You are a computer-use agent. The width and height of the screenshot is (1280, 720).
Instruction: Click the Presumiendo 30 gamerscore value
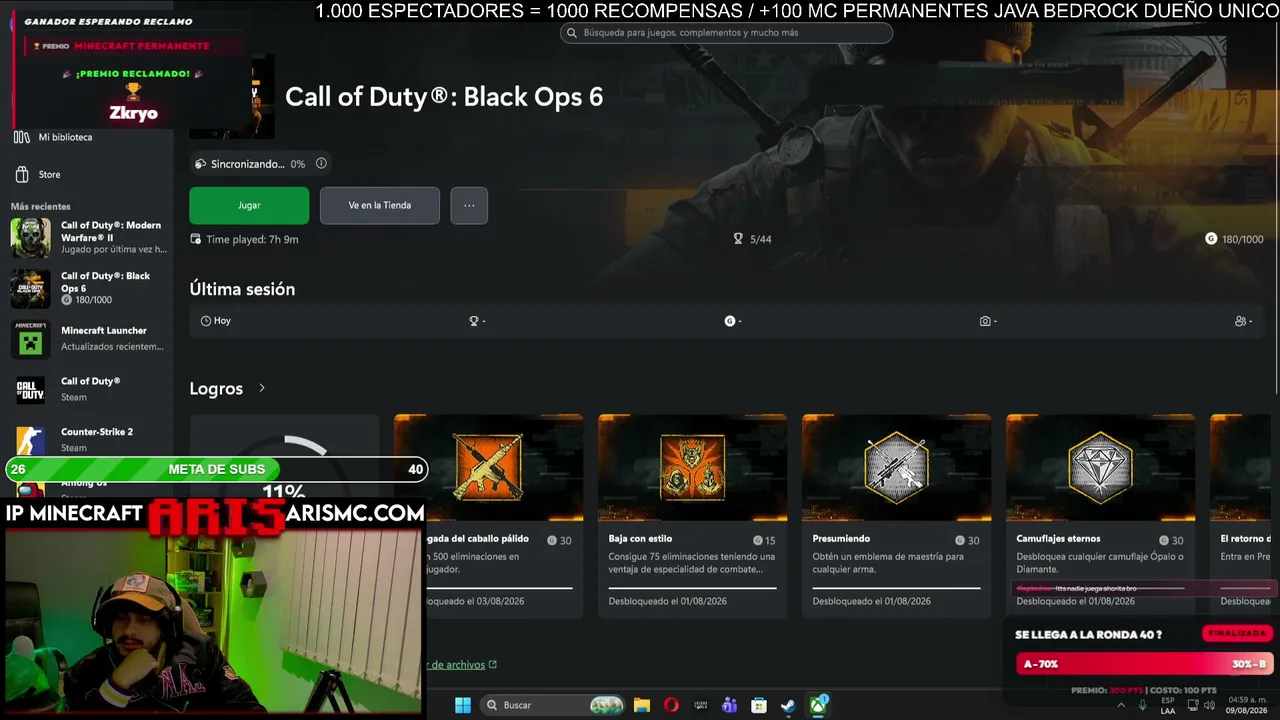(973, 540)
